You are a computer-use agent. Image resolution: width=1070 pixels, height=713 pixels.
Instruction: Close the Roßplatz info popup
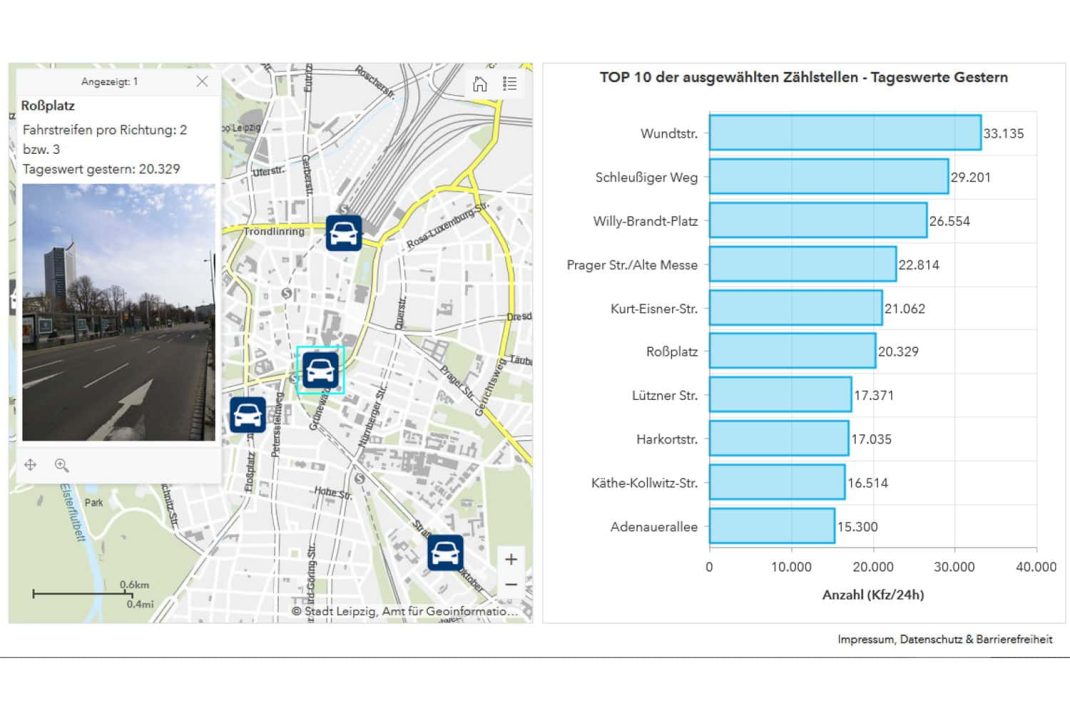[202, 81]
